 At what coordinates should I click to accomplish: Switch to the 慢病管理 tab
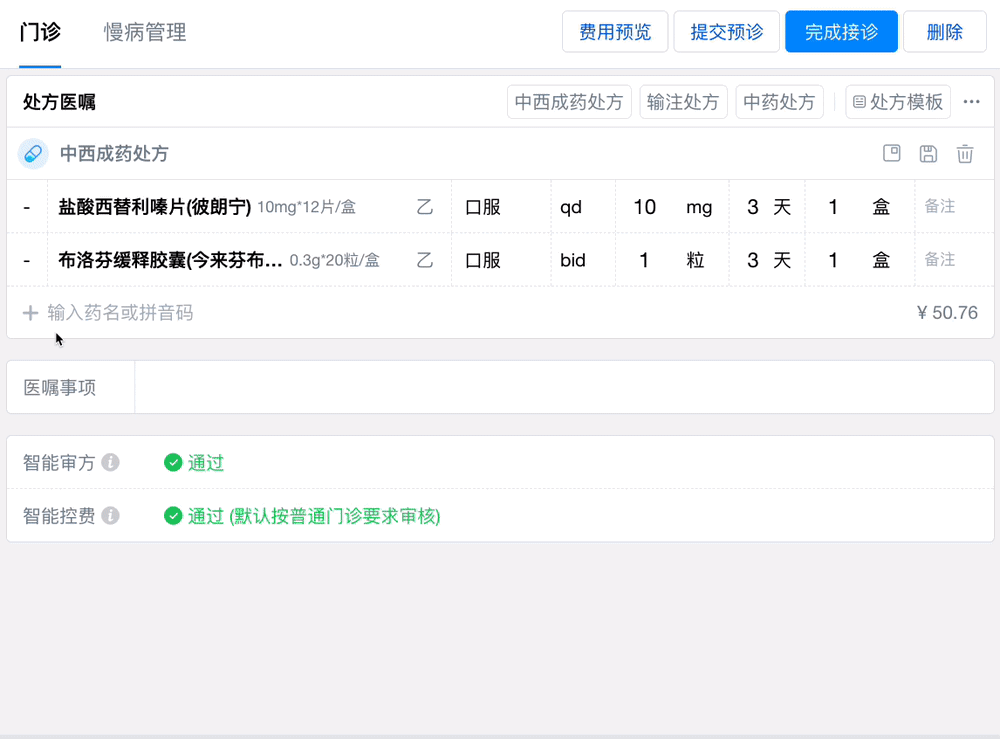(x=145, y=32)
